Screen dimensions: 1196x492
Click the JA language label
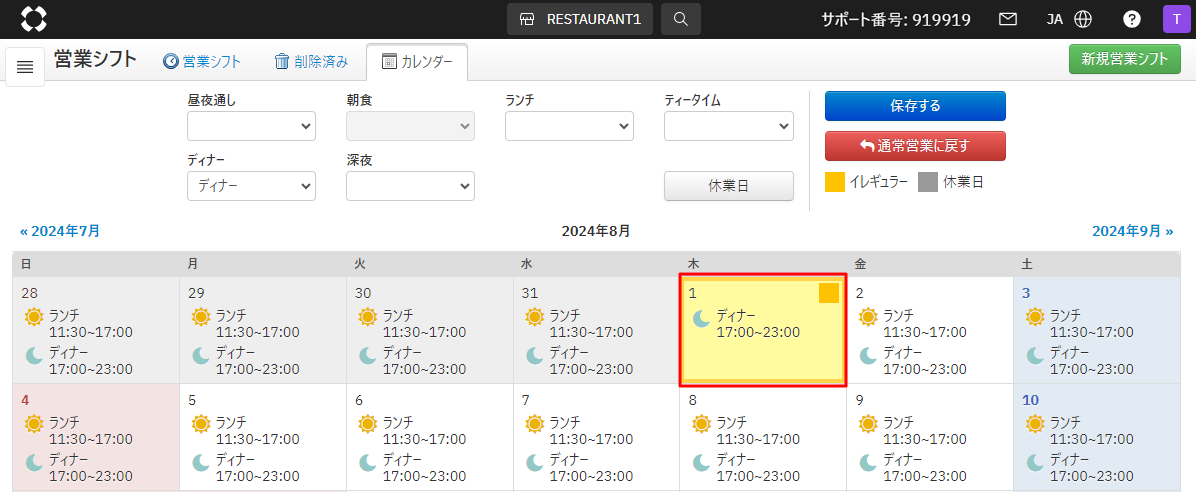[x=1055, y=19]
